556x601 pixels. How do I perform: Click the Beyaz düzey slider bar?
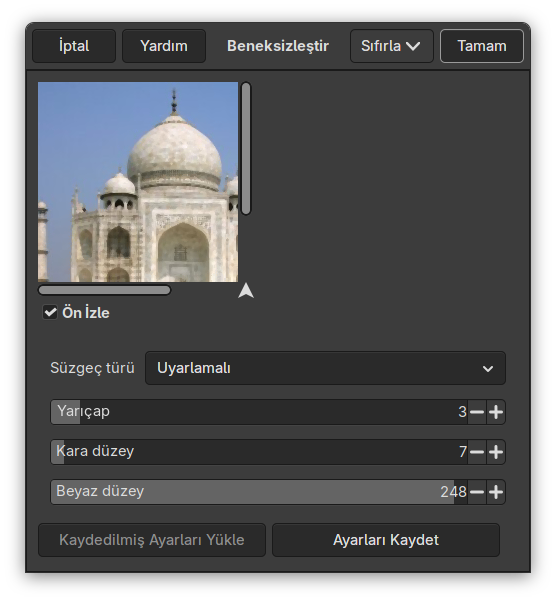tap(259, 492)
